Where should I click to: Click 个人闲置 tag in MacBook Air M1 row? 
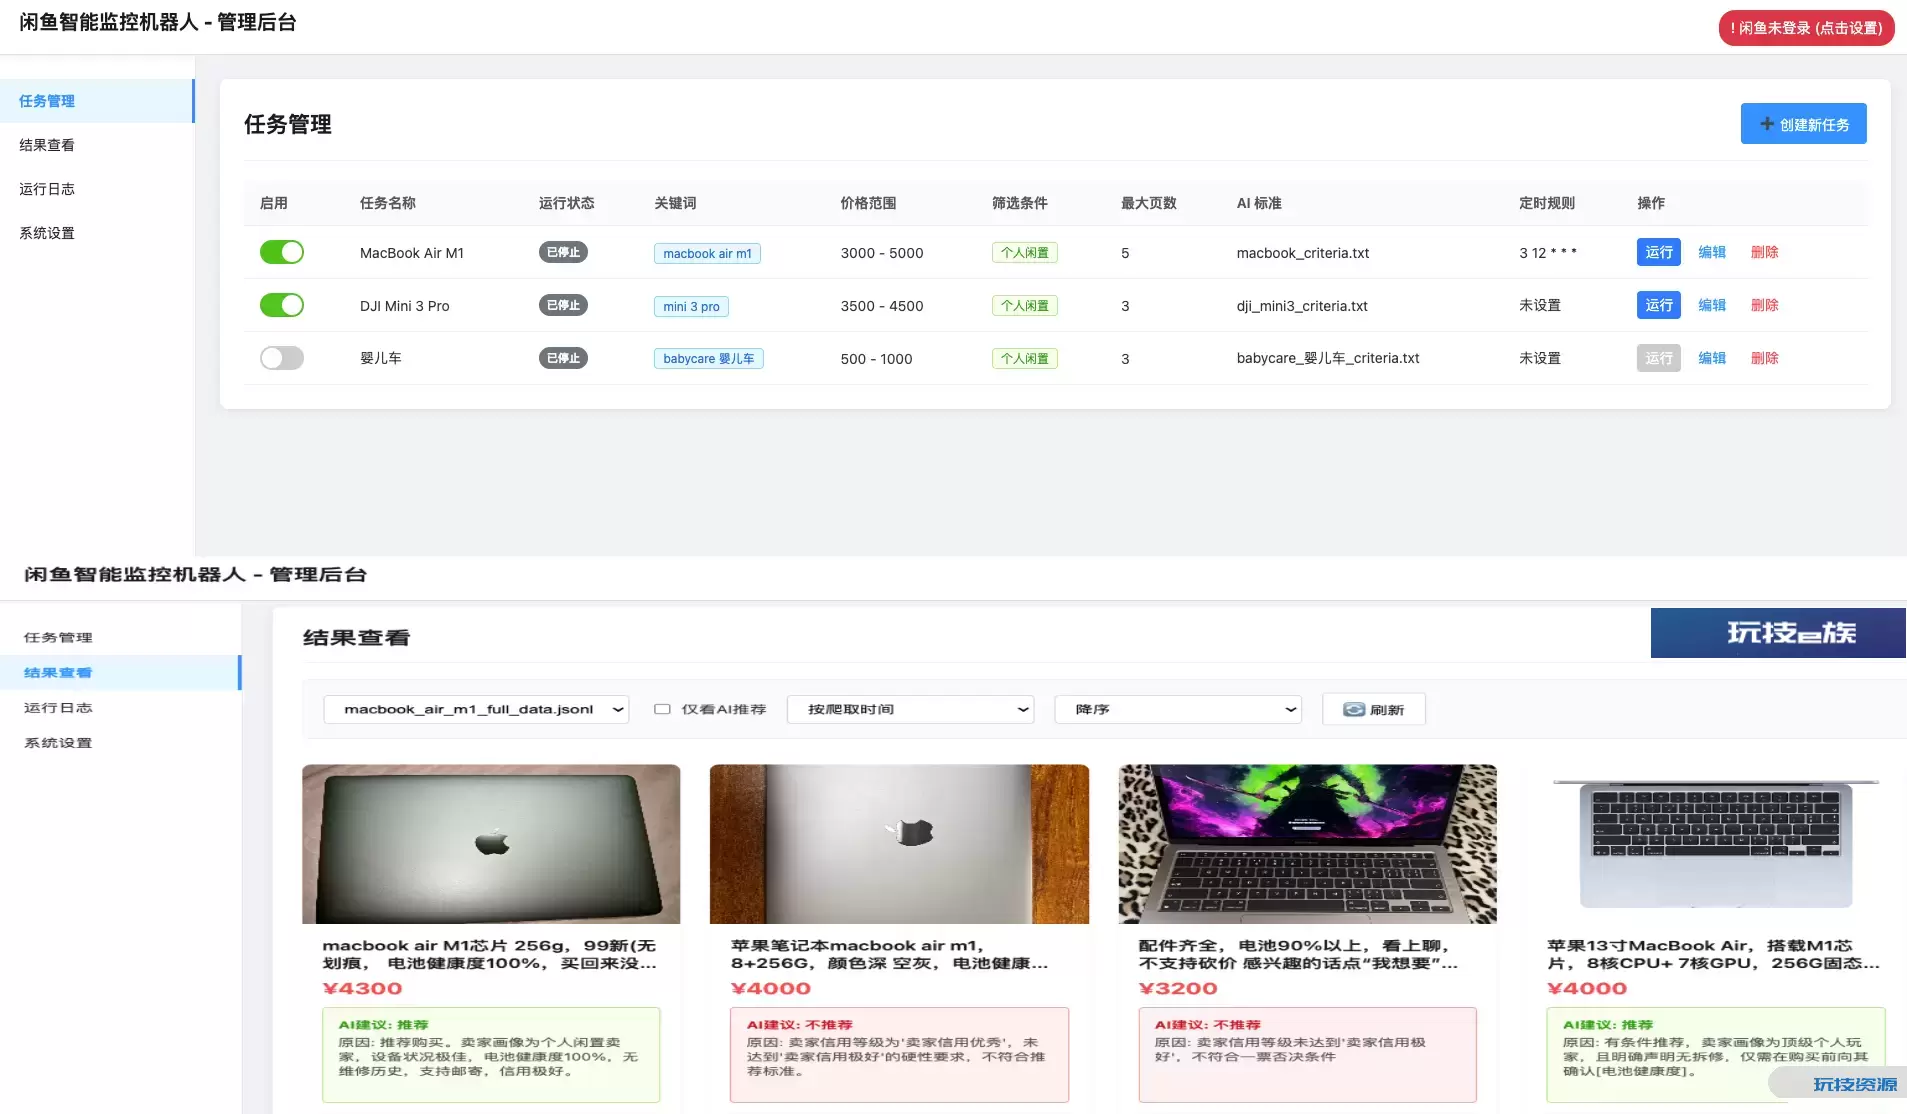pyautogui.click(x=1025, y=253)
